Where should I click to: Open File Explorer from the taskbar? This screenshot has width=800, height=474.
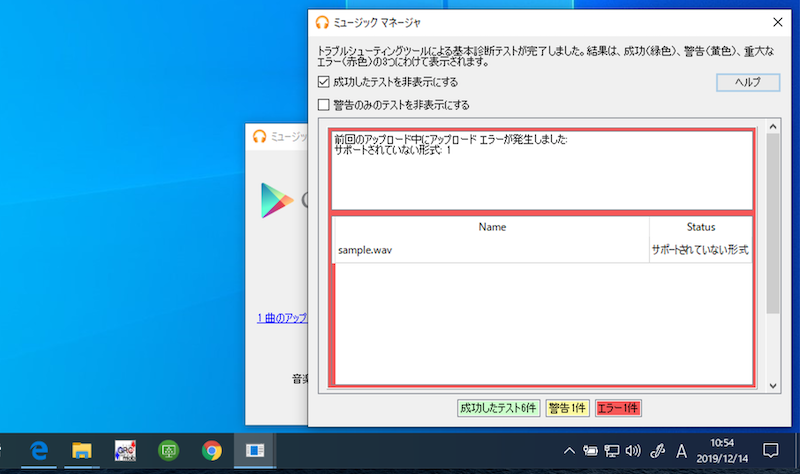[83, 450]
